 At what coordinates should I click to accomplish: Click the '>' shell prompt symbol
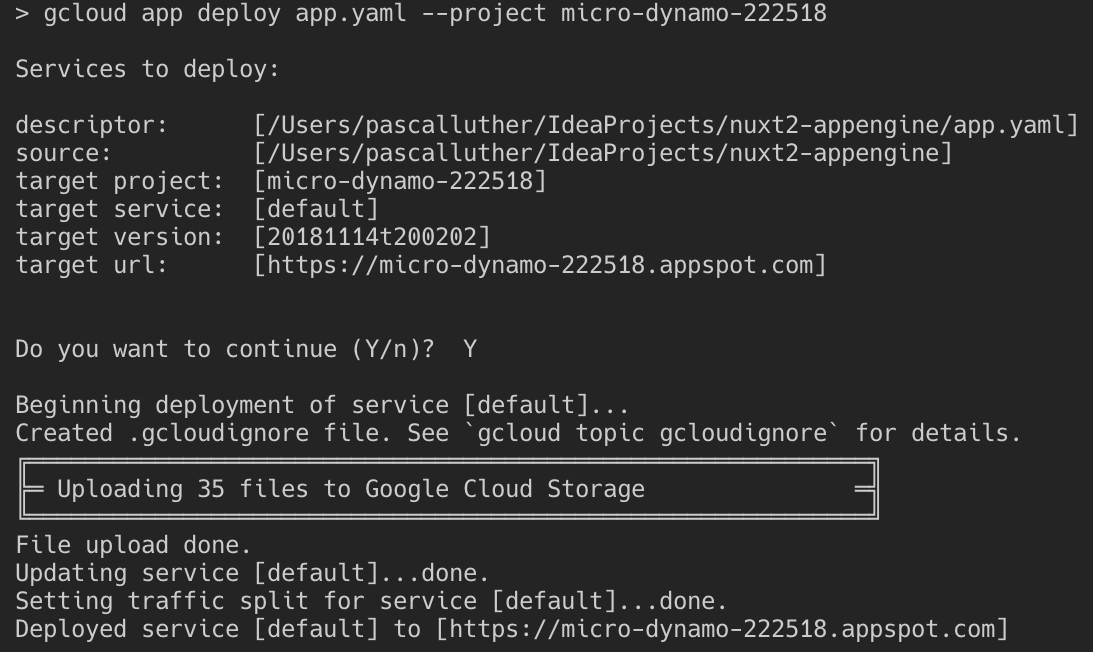22,13
